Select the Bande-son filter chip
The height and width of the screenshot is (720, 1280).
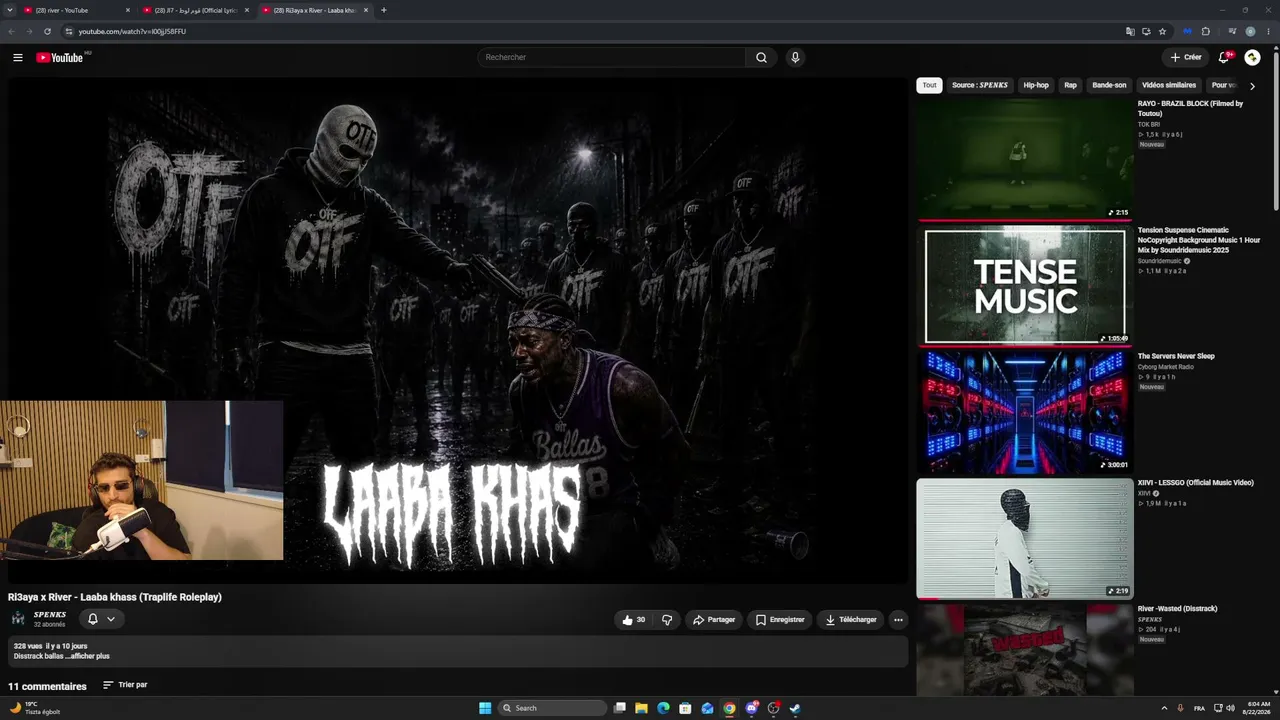coord(1109,86)
